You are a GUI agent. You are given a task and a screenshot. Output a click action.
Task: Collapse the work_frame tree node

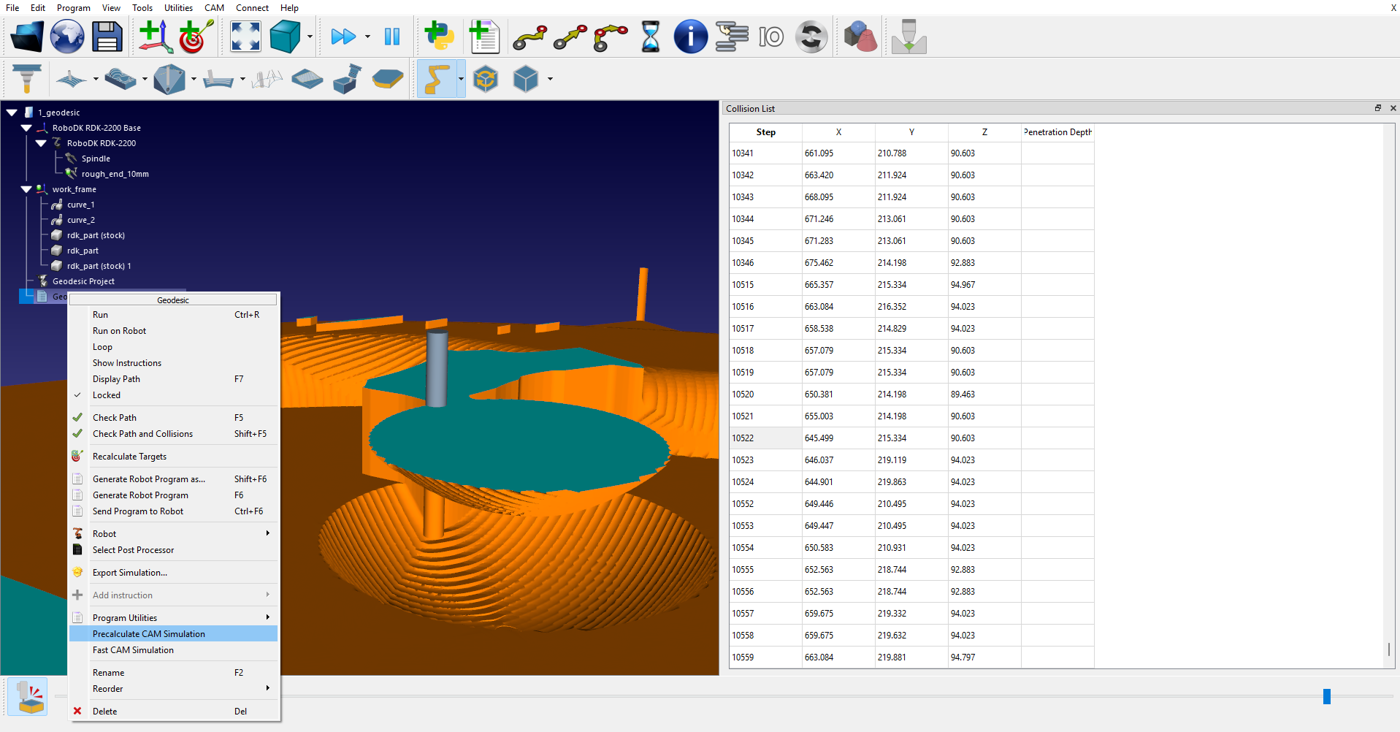tap(26, 189)
